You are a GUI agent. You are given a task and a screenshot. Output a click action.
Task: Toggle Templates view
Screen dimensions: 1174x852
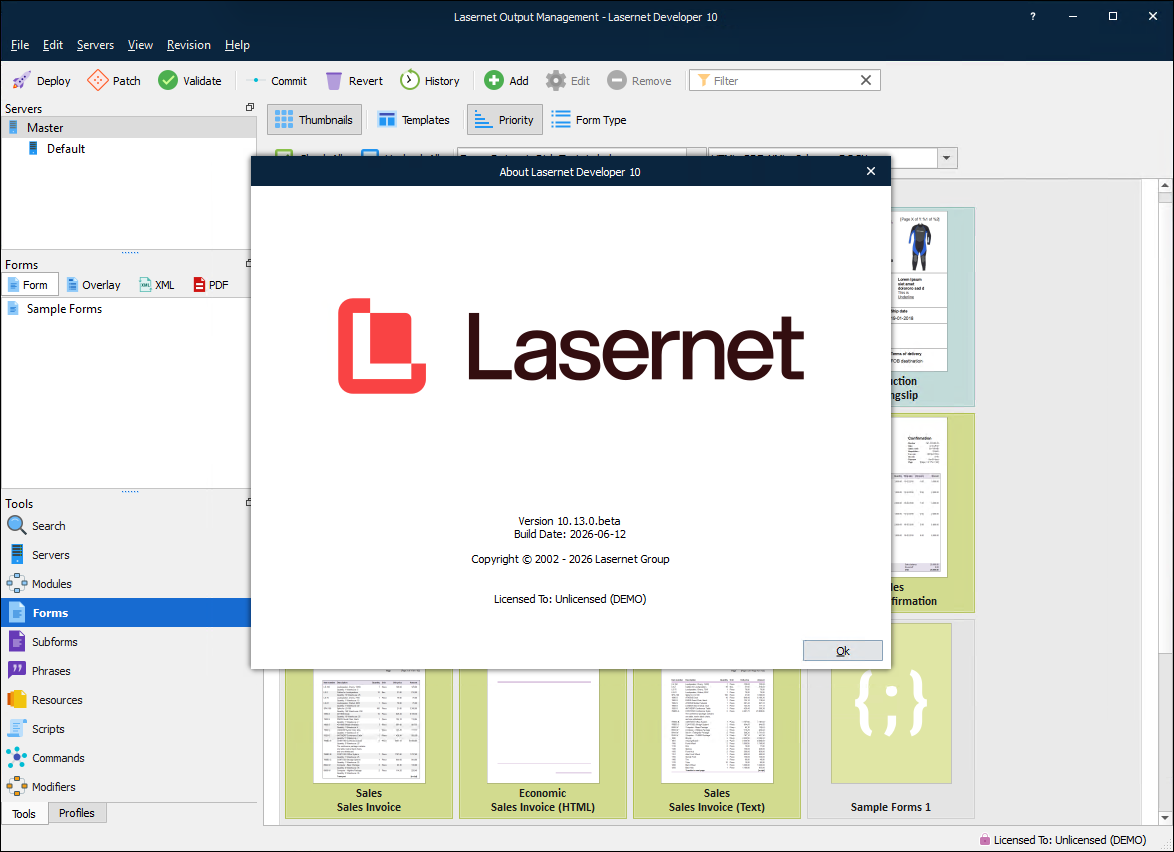click(x=414, y=120)
